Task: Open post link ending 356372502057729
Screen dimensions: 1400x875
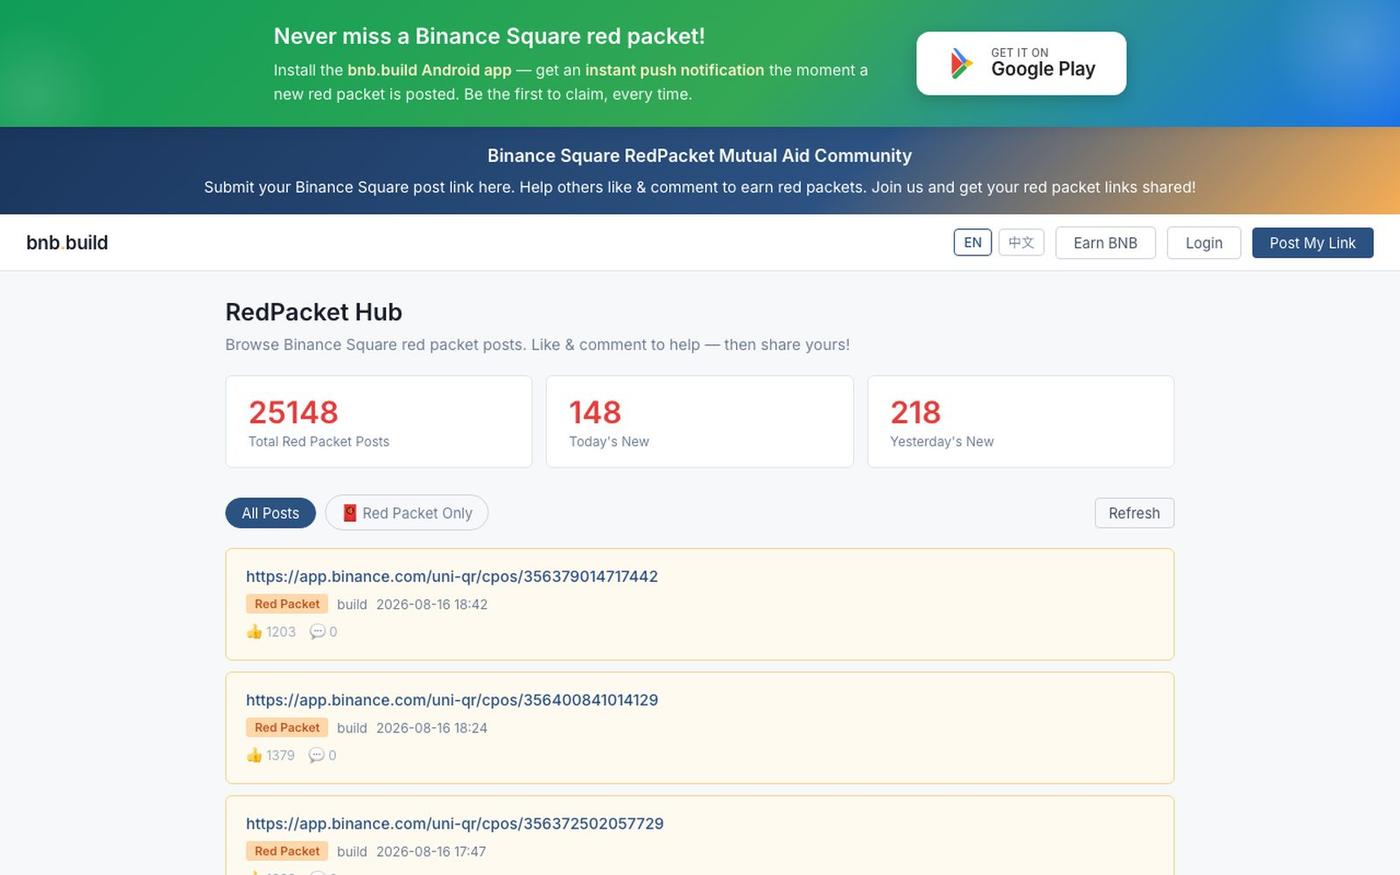Action: pyautogui.click(x=455, y=824)
